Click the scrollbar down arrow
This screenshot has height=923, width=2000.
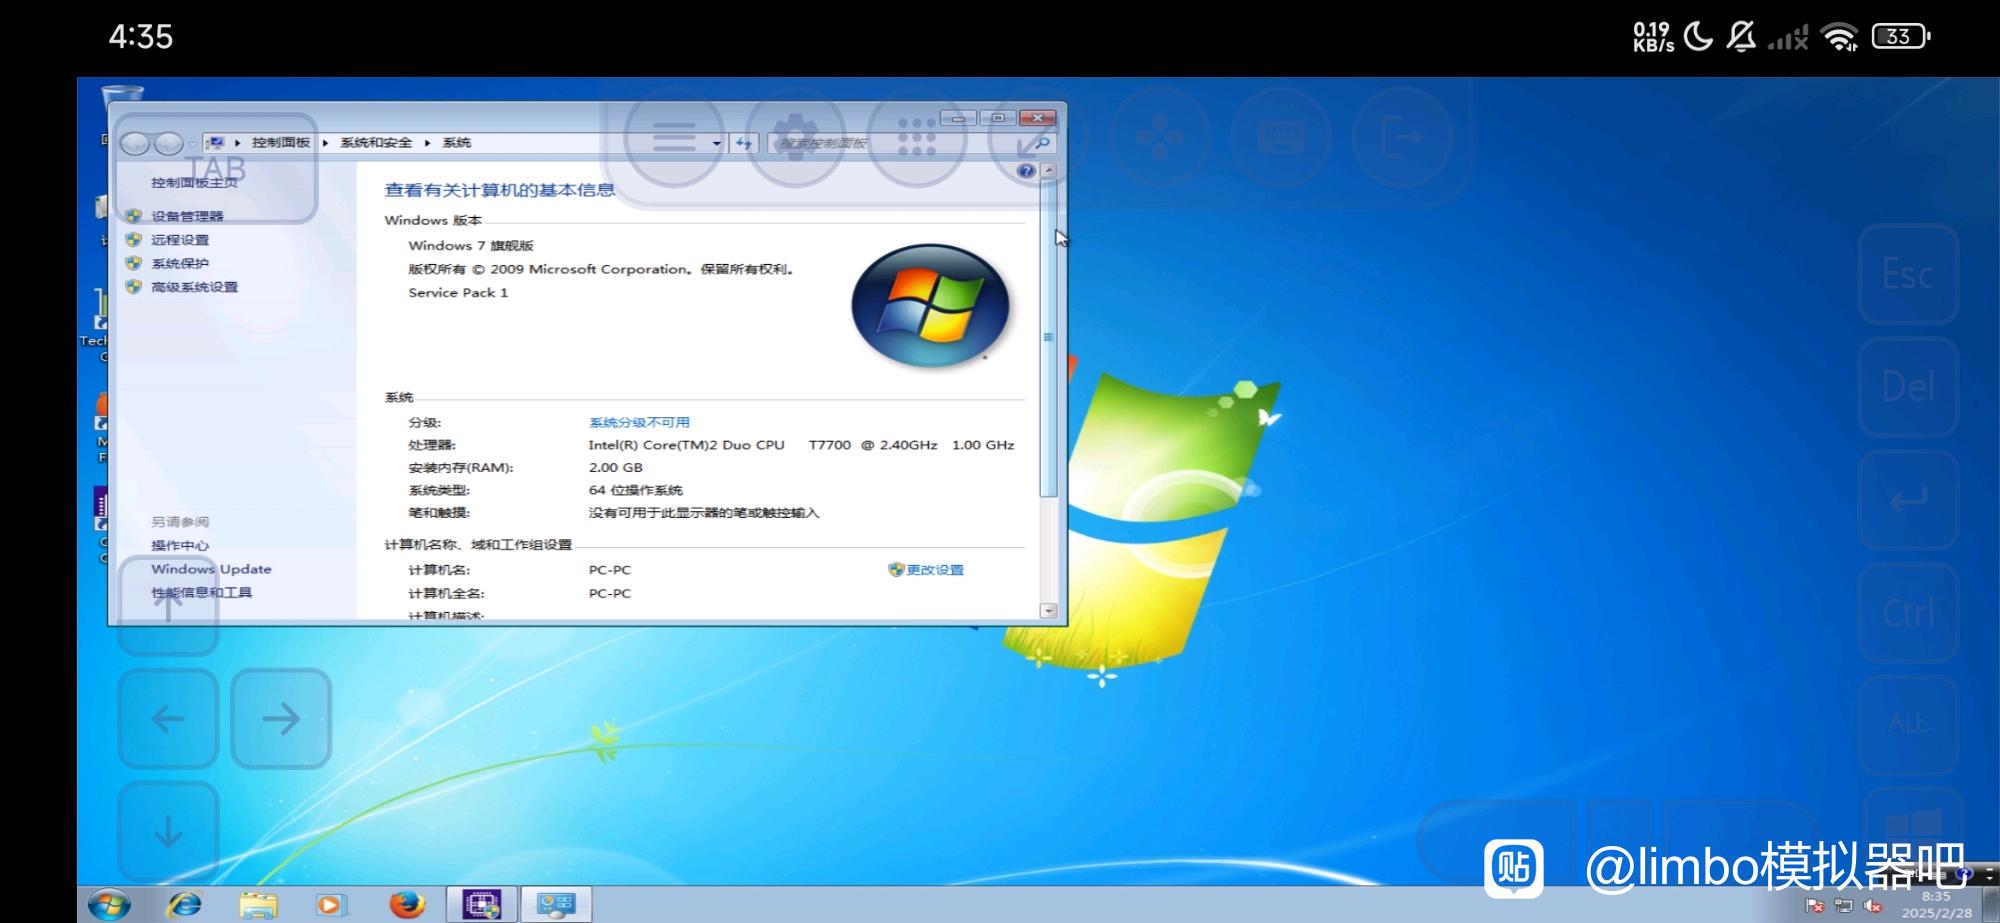click(x=1048, y=610)
